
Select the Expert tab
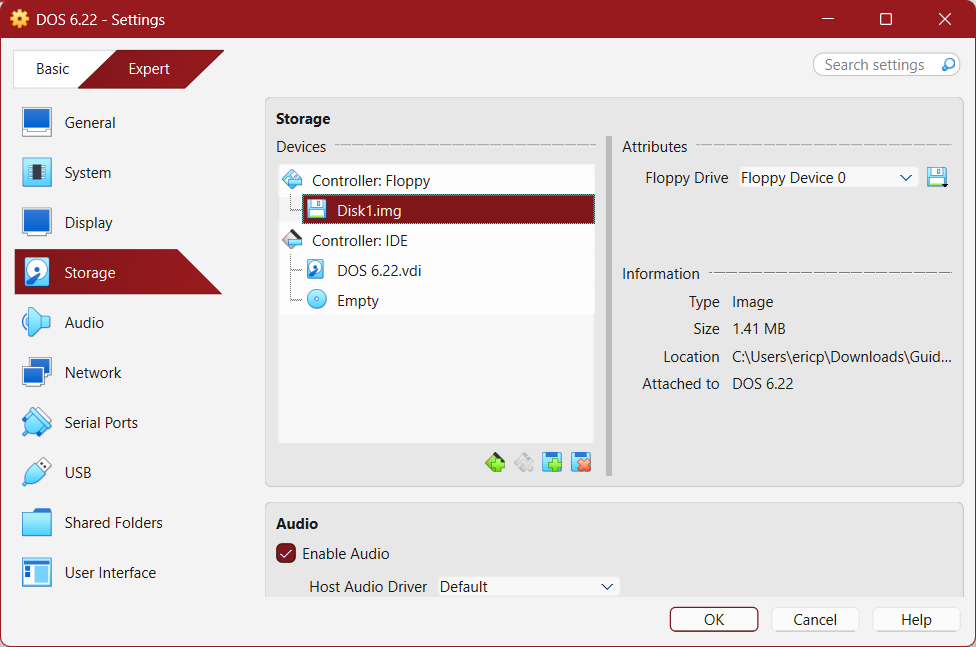[149, 69]
